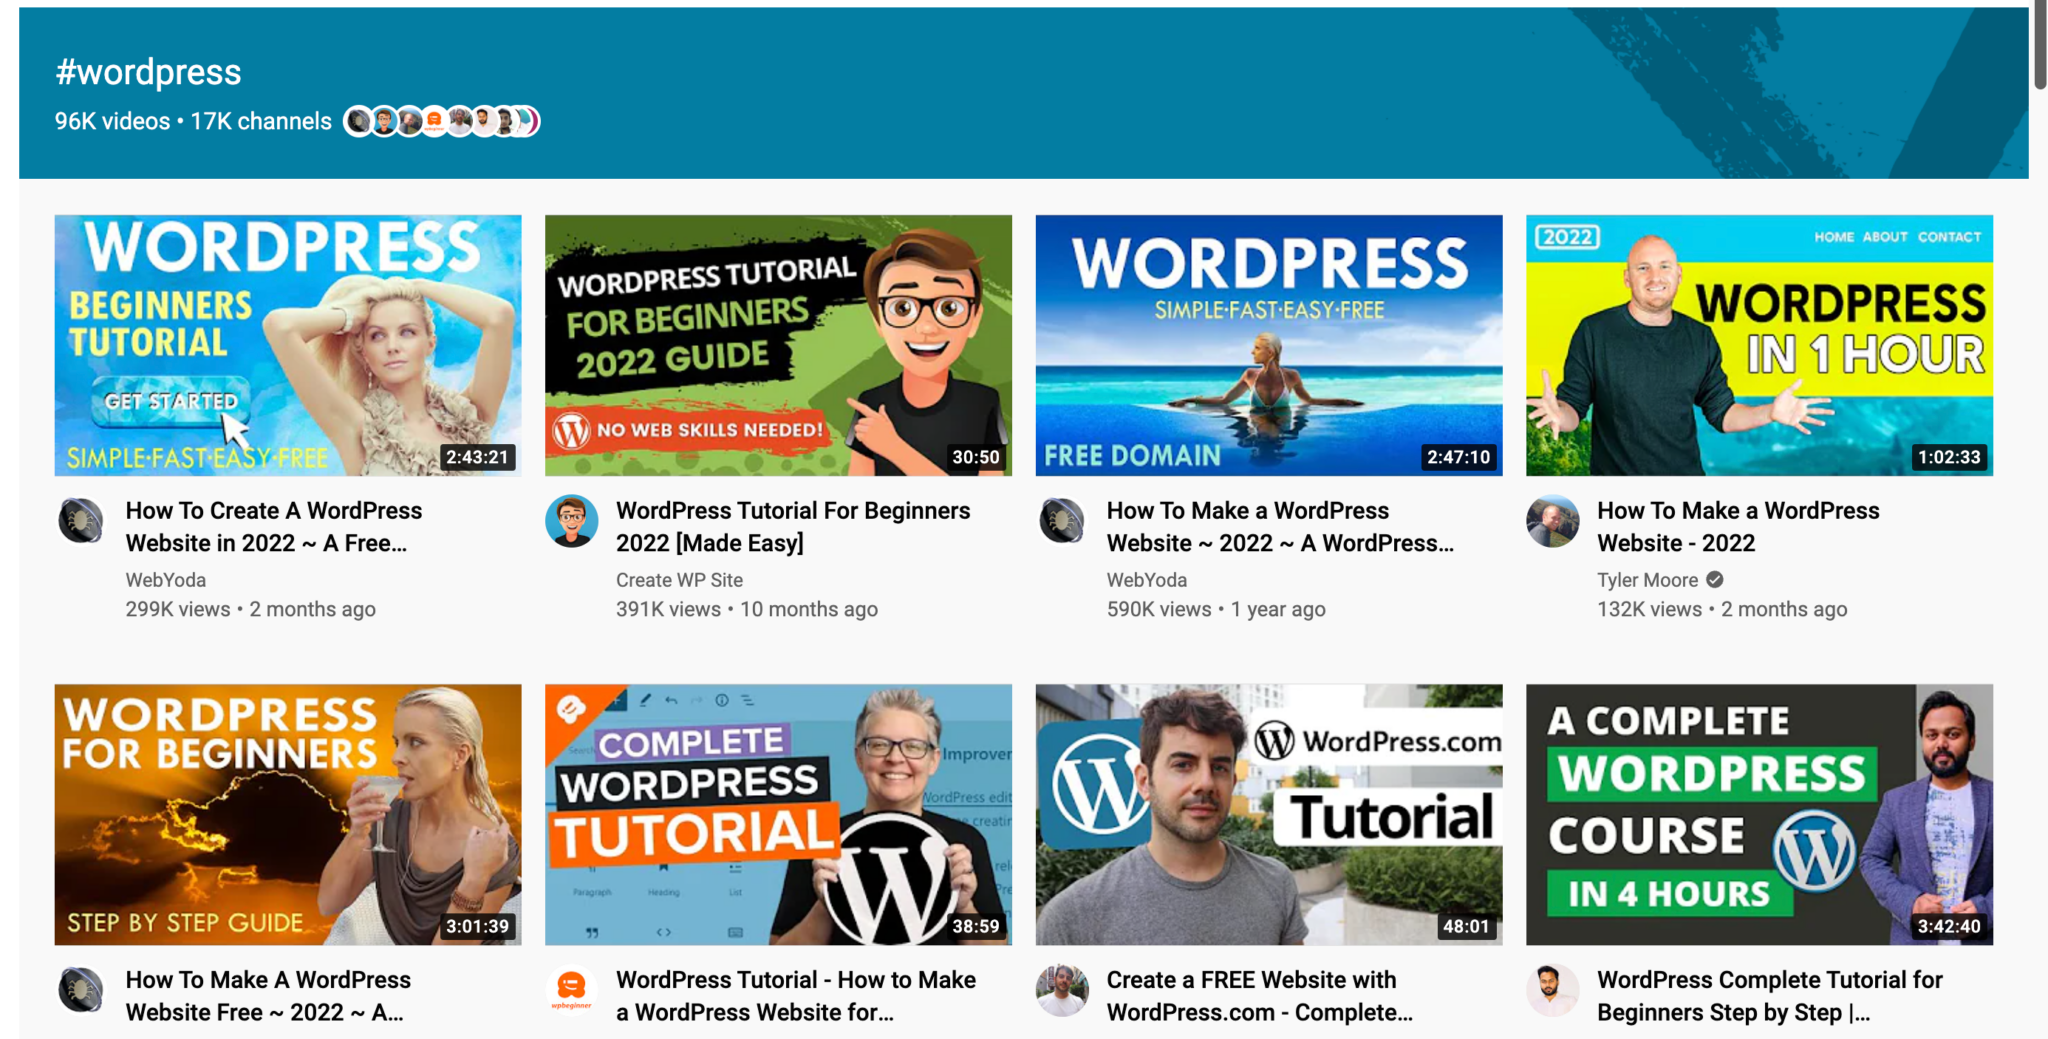Open title "WordPress Tutorial For Beginners 2022 [Made Easy]"
Image resolution: width=2048 pixels, height=1039 pixels.
point(793,527)
